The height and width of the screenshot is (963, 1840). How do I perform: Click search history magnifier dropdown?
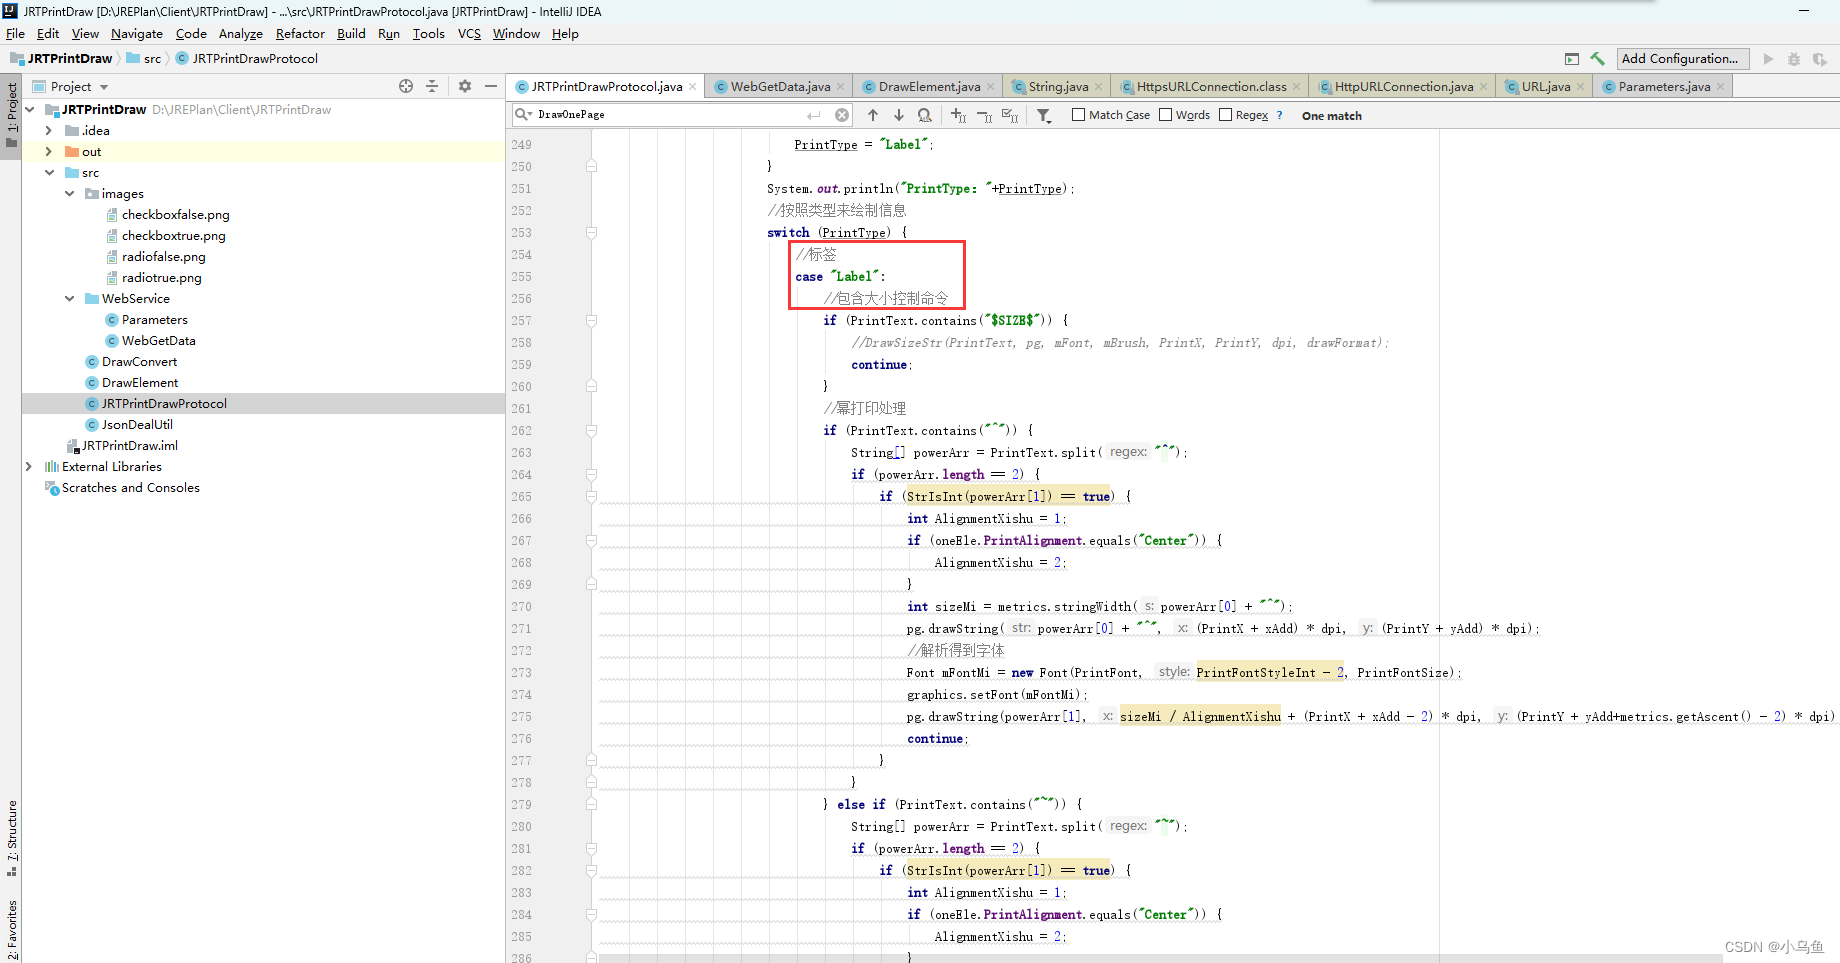[523, 114]
